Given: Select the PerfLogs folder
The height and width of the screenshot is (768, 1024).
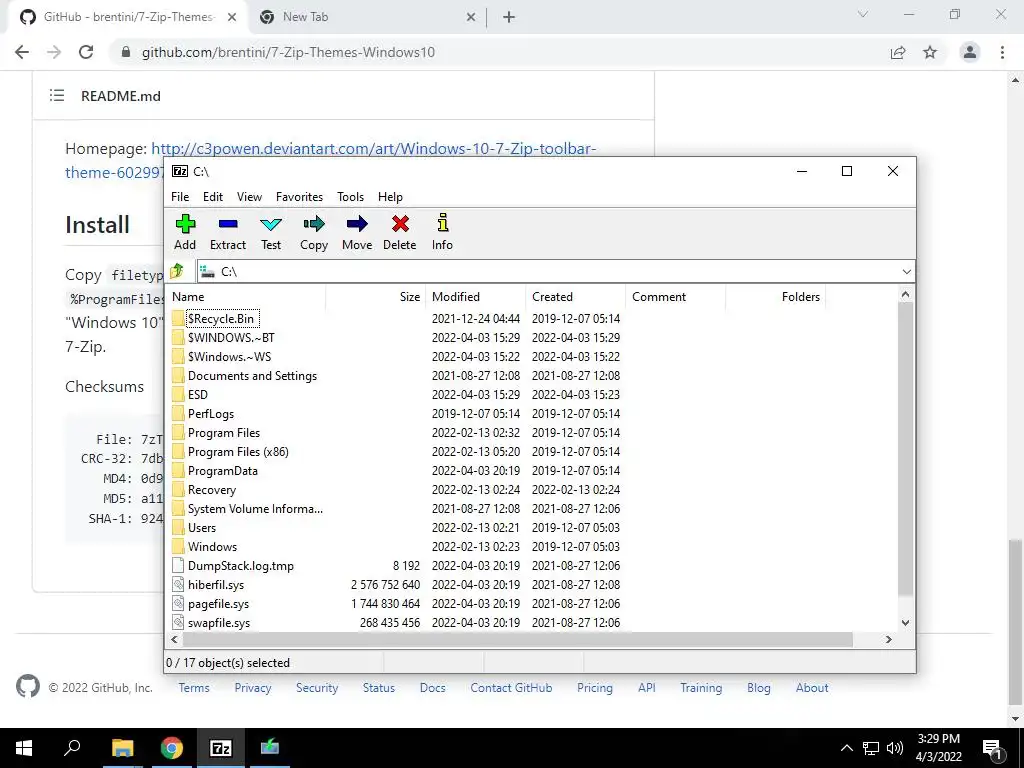Looking at the screenshot, I should 210,414.
